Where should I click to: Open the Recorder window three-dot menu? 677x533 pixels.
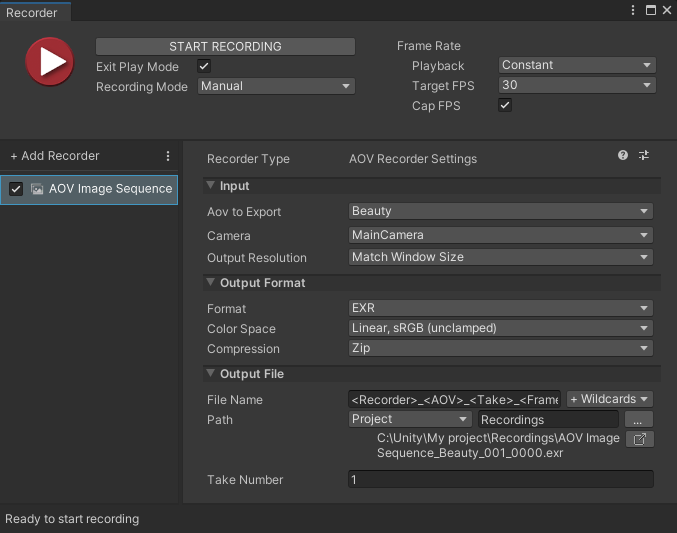[633, 10]
